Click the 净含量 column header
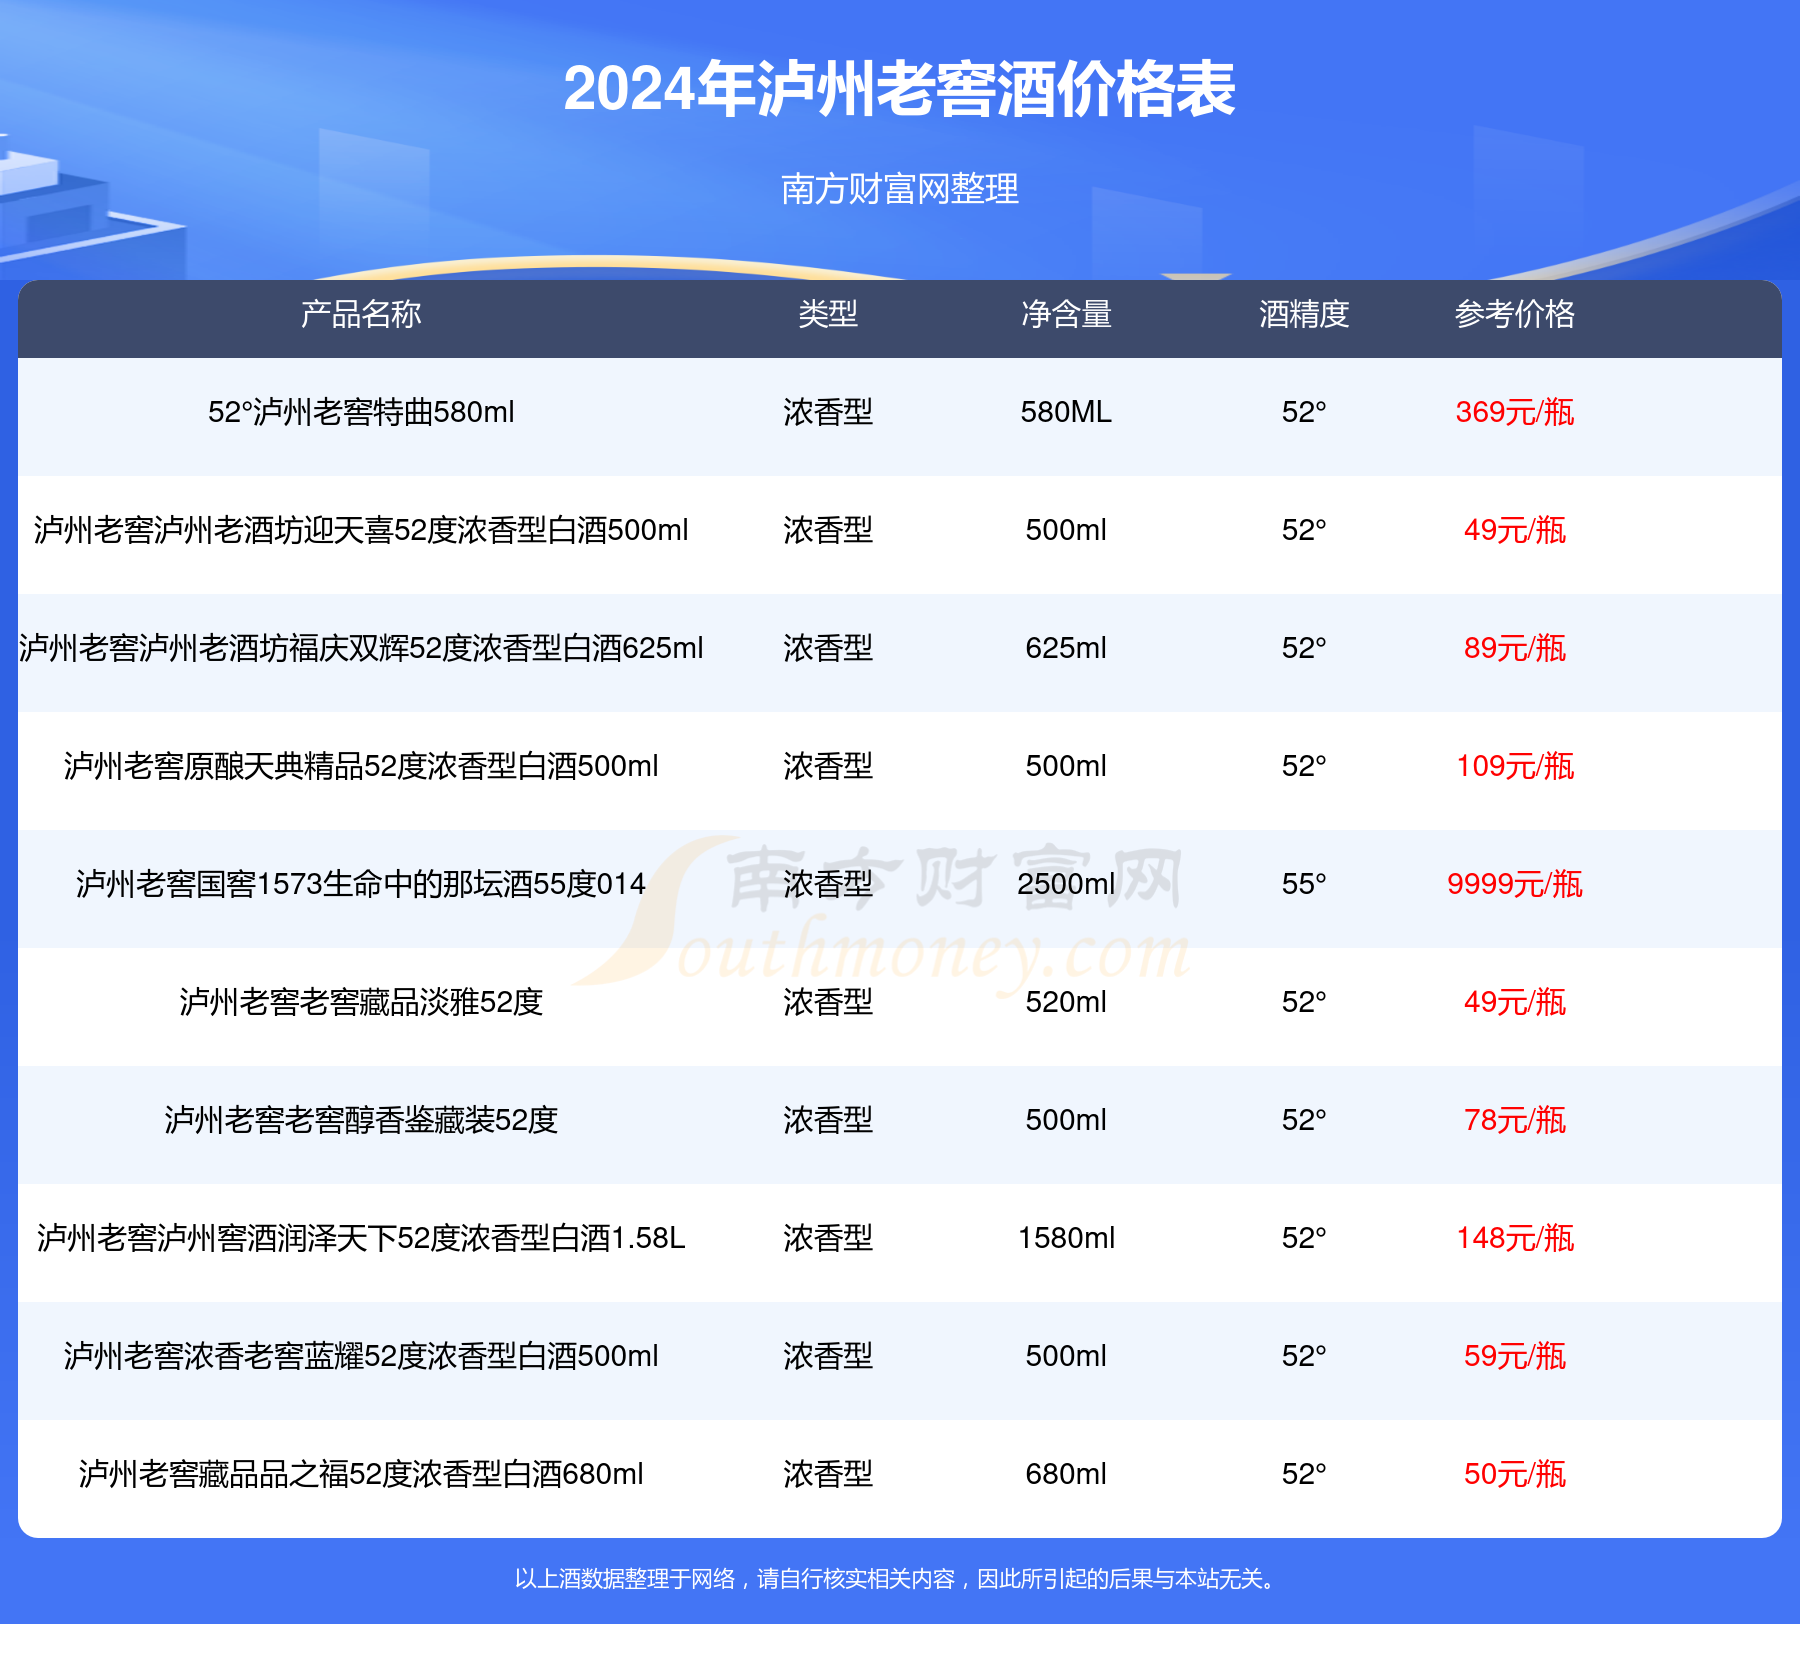1800x1670 pixels. 1066,314
